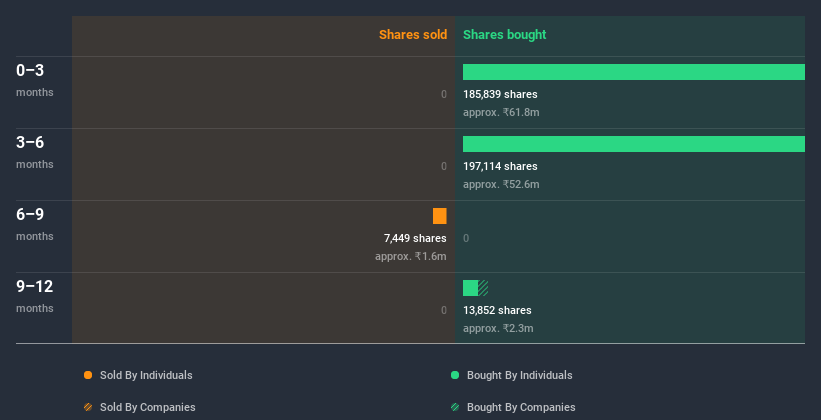Click the Shares bought column header
This screenshot has width=821, height=420.
point(505,35)
